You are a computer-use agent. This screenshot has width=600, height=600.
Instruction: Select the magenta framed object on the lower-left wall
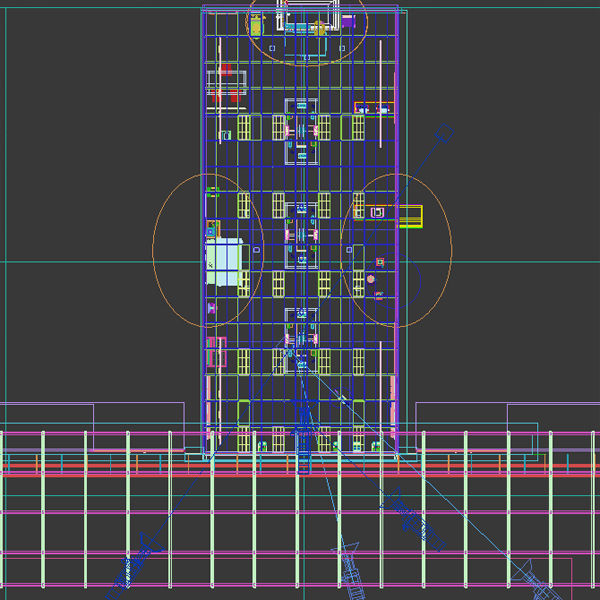pos(217,352)
